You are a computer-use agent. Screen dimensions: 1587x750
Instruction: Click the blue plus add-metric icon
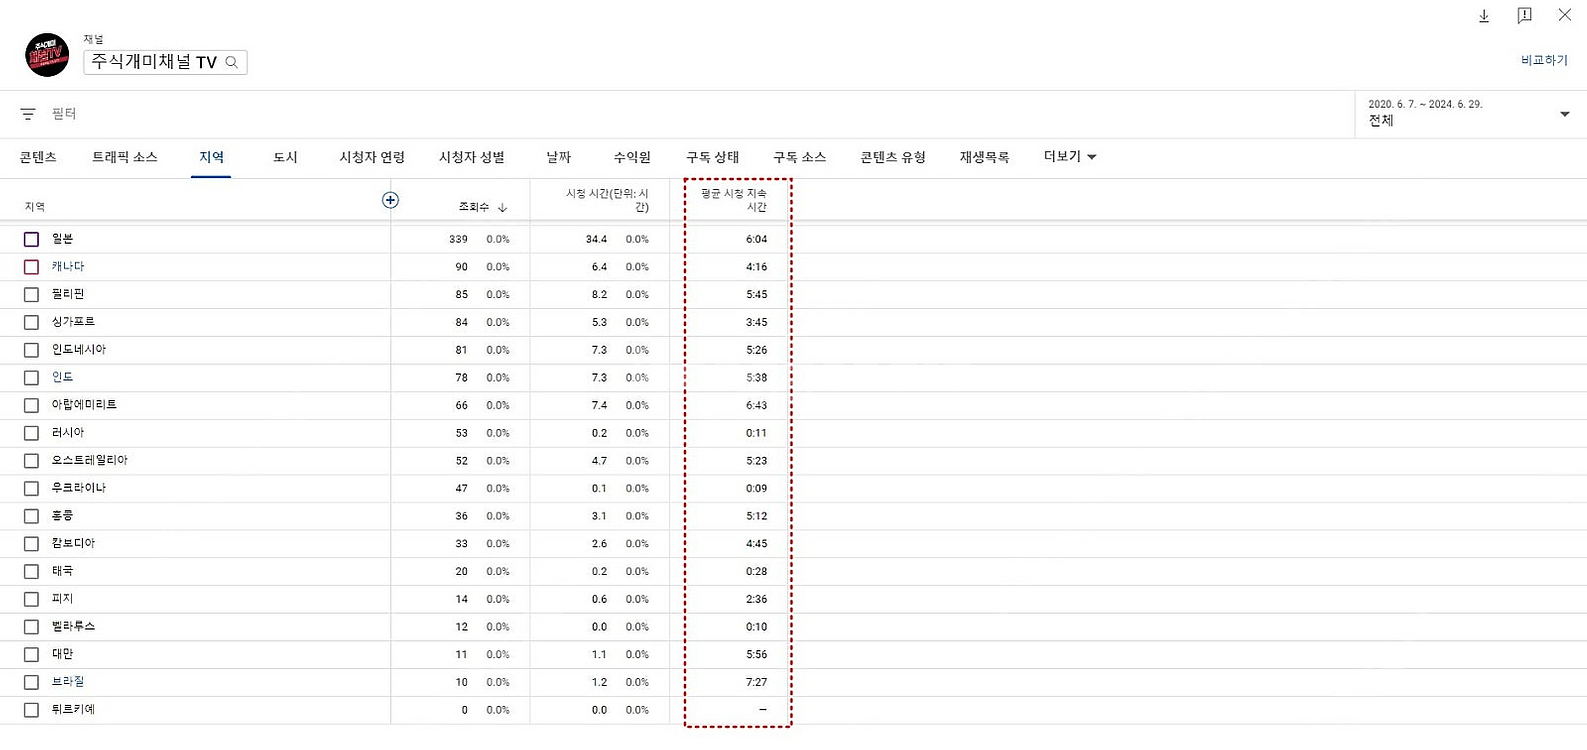tap(390, 200)
